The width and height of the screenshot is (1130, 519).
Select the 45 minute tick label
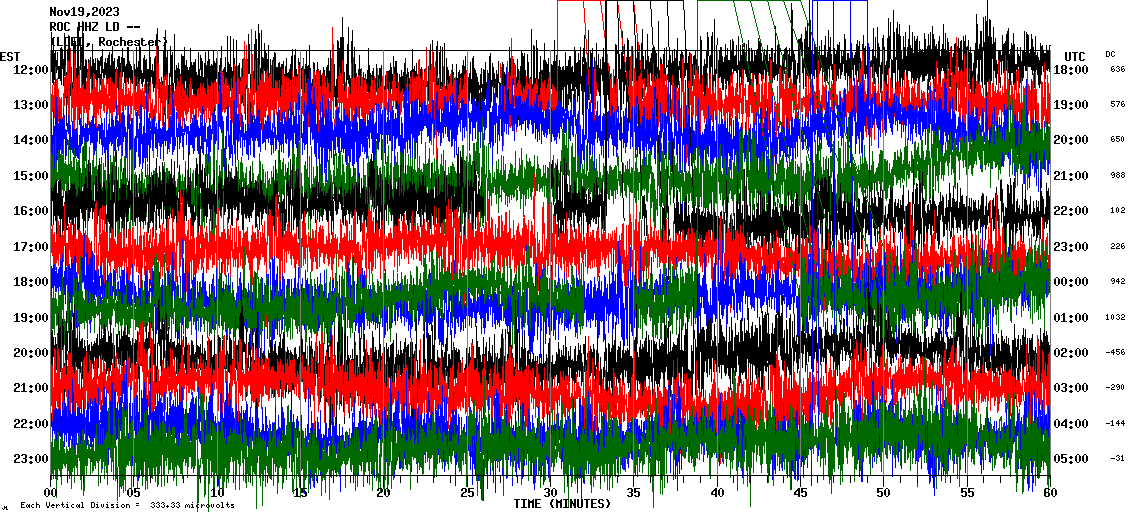[x=800, y=493]
